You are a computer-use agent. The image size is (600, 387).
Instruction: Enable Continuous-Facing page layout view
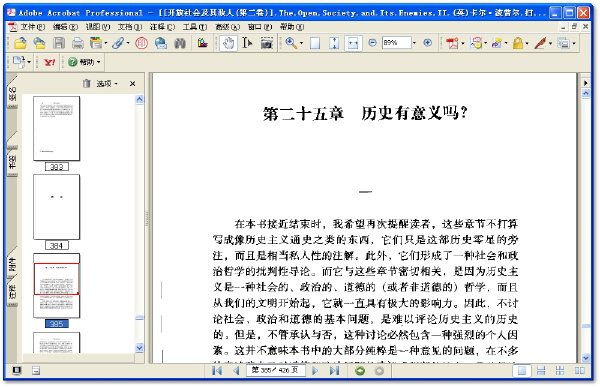560,371
